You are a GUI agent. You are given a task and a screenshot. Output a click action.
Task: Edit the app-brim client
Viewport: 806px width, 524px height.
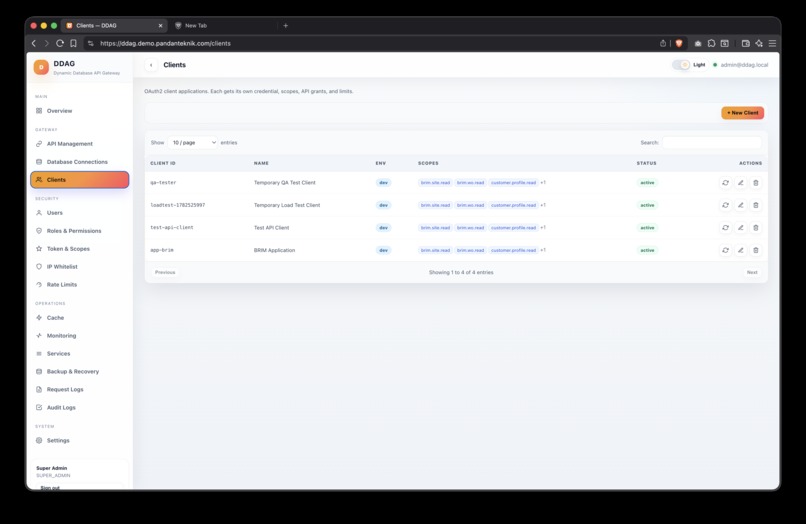[x=740, y=250]
